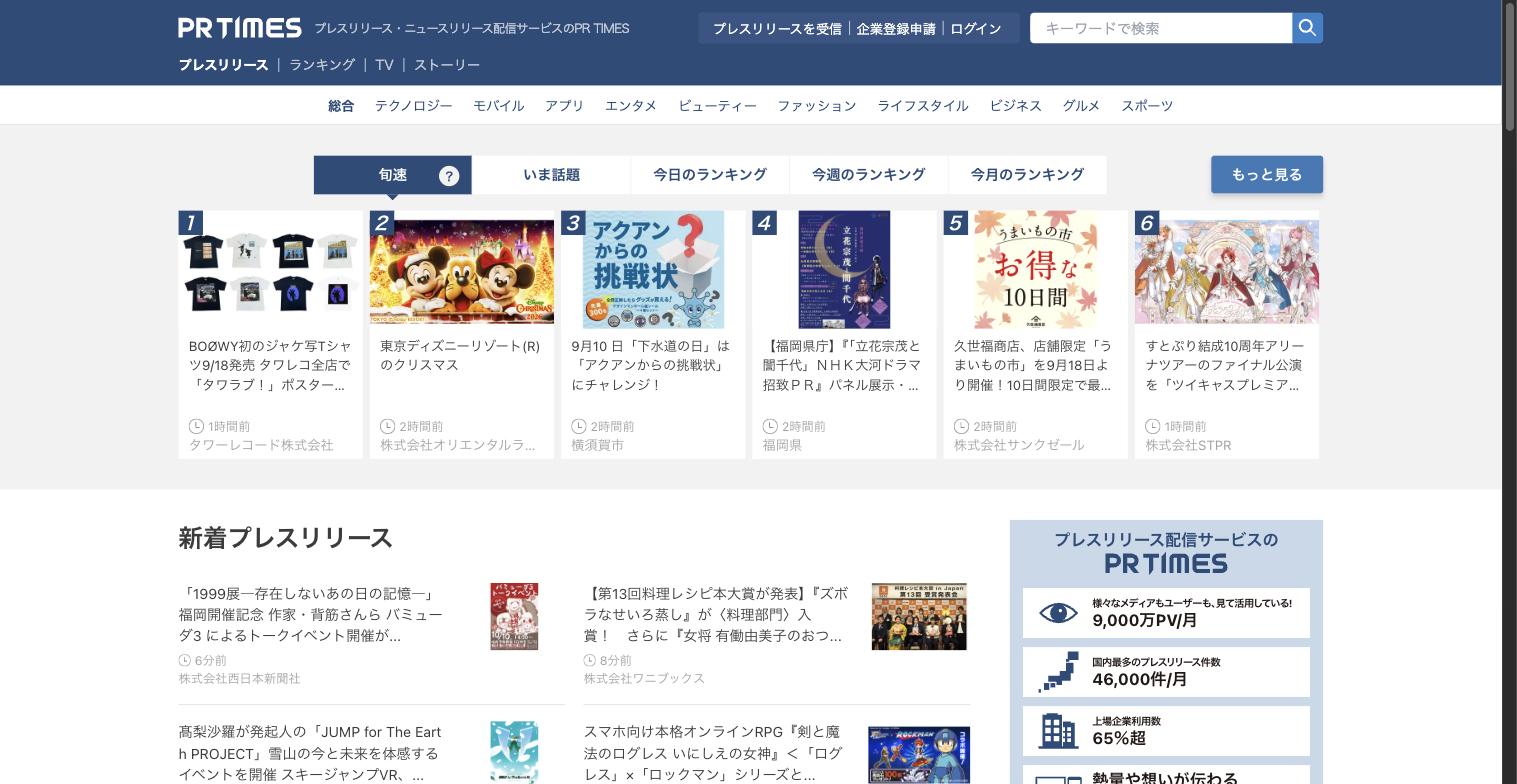1517x784 pixels.
Task: Click the clock icon by 6分前
Action: click(x=185, y=660)
